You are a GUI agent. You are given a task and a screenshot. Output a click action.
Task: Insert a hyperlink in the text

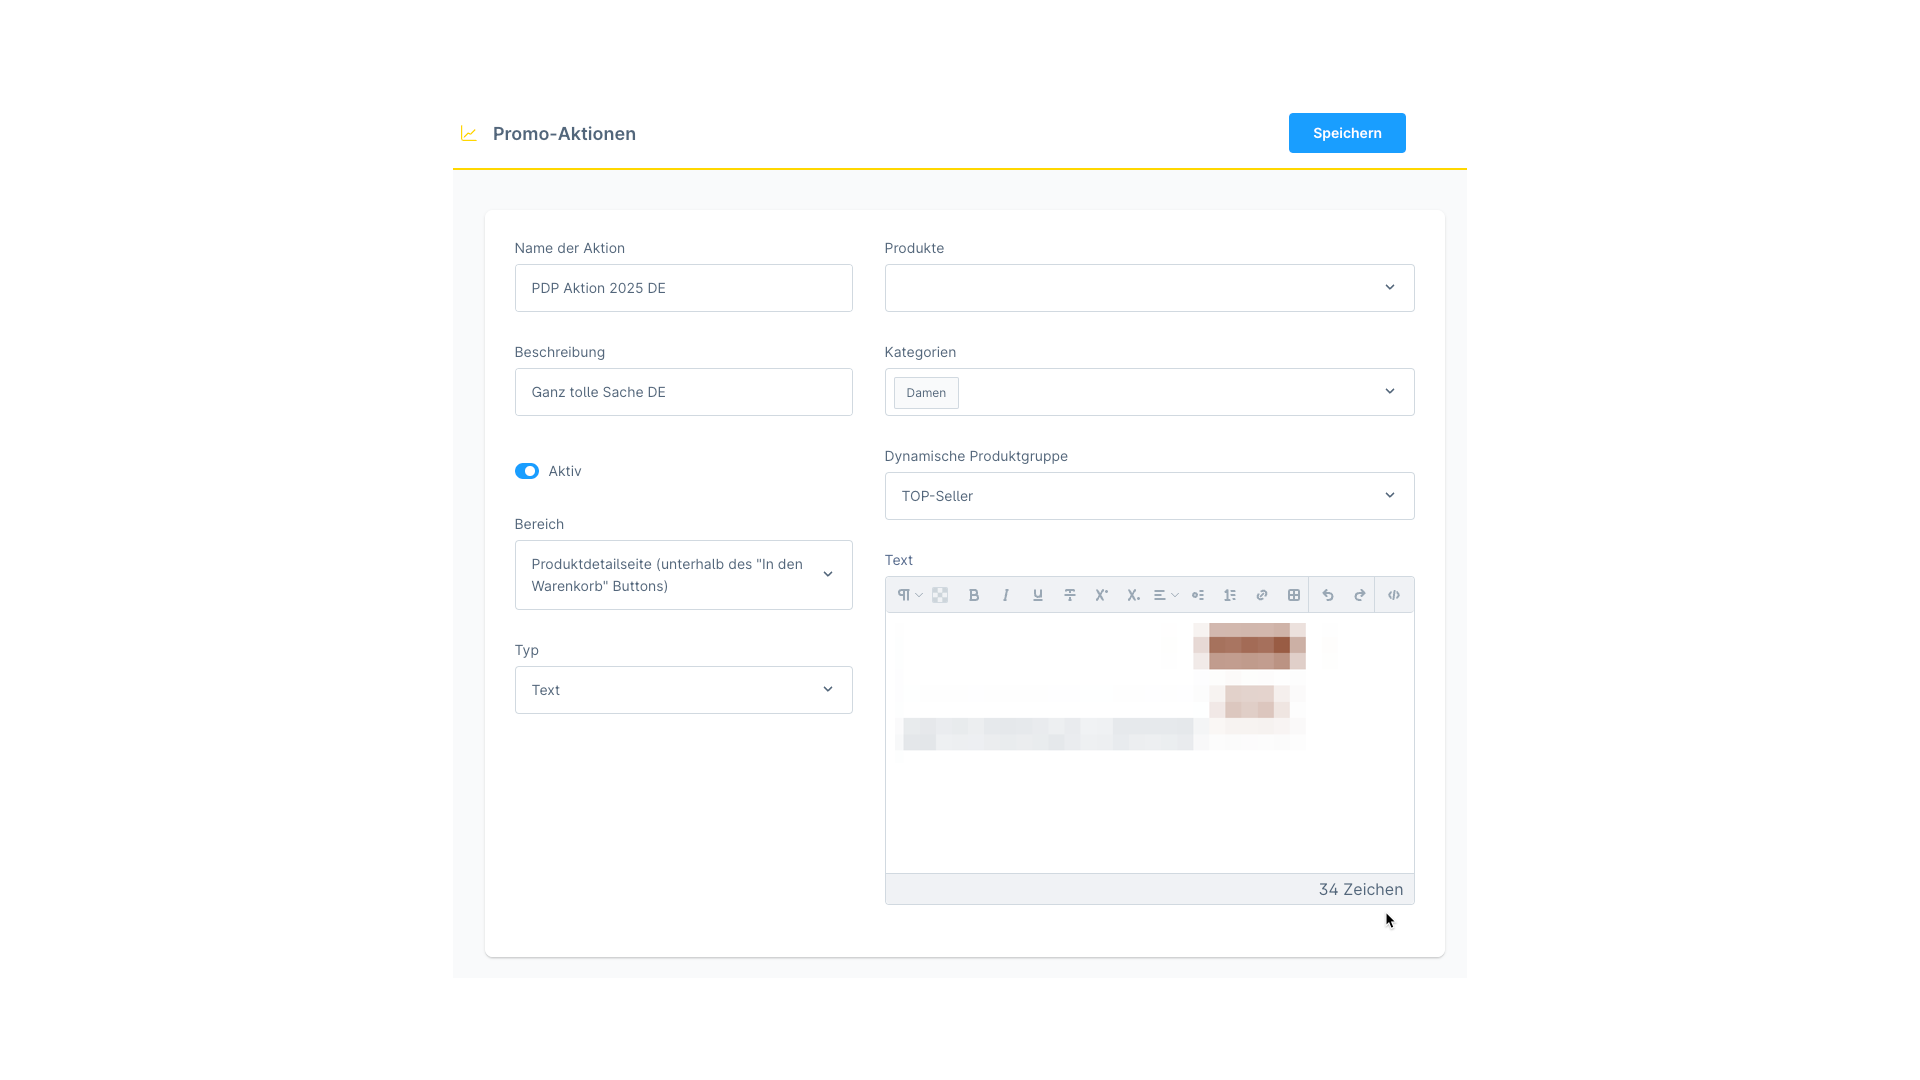(x=1262, y=595)
